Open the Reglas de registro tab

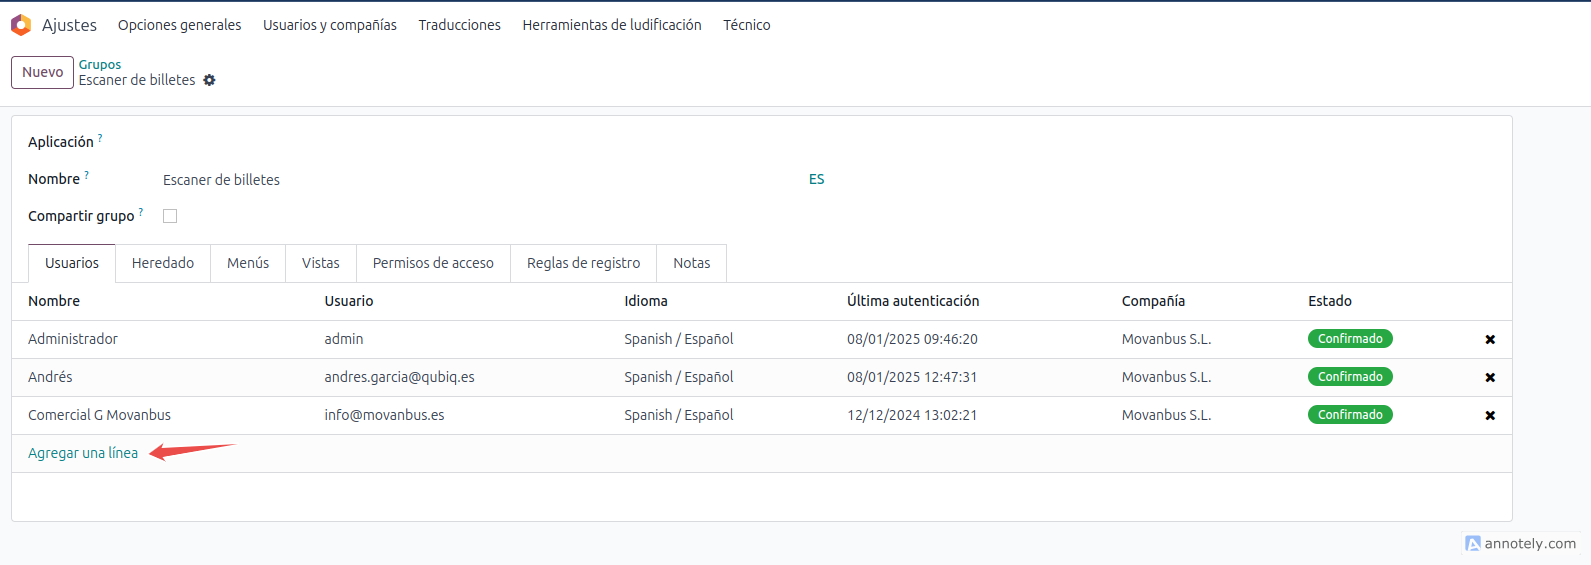[583, 263]
